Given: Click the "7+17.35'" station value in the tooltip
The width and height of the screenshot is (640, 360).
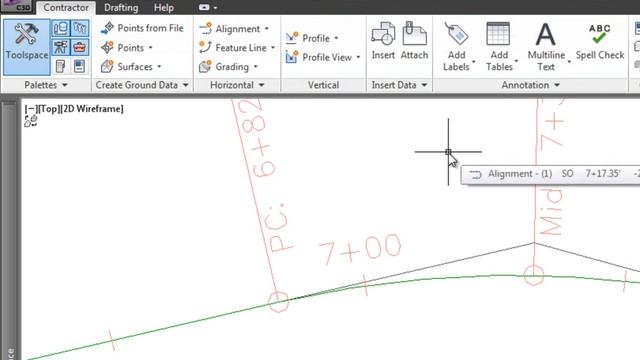Looking at the screenshot, I should tap(603, 174).
